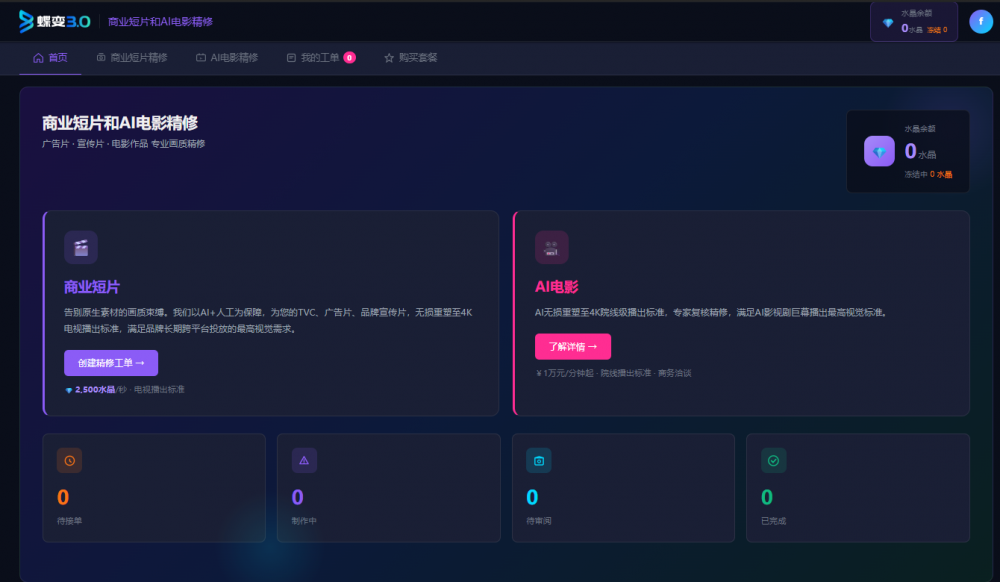Open the header 水晶余额 balance box
Image resolution: width=1000 pixels, height=582 pixels.
click(x=914, y=22)
